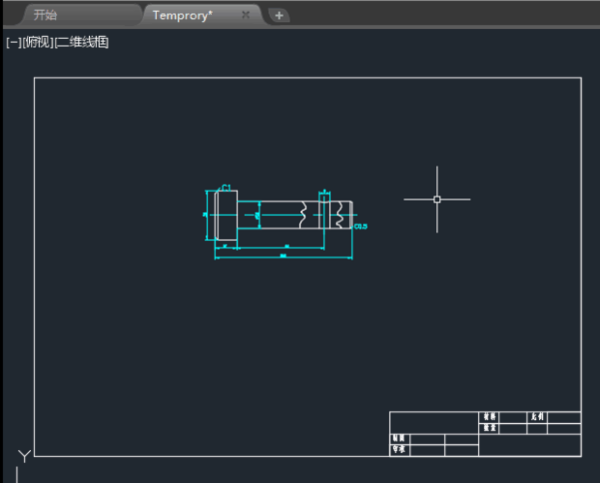This screenshot has width=600, height=483.
Task: Click the 数量 cell in the title block
Action: 490,428
